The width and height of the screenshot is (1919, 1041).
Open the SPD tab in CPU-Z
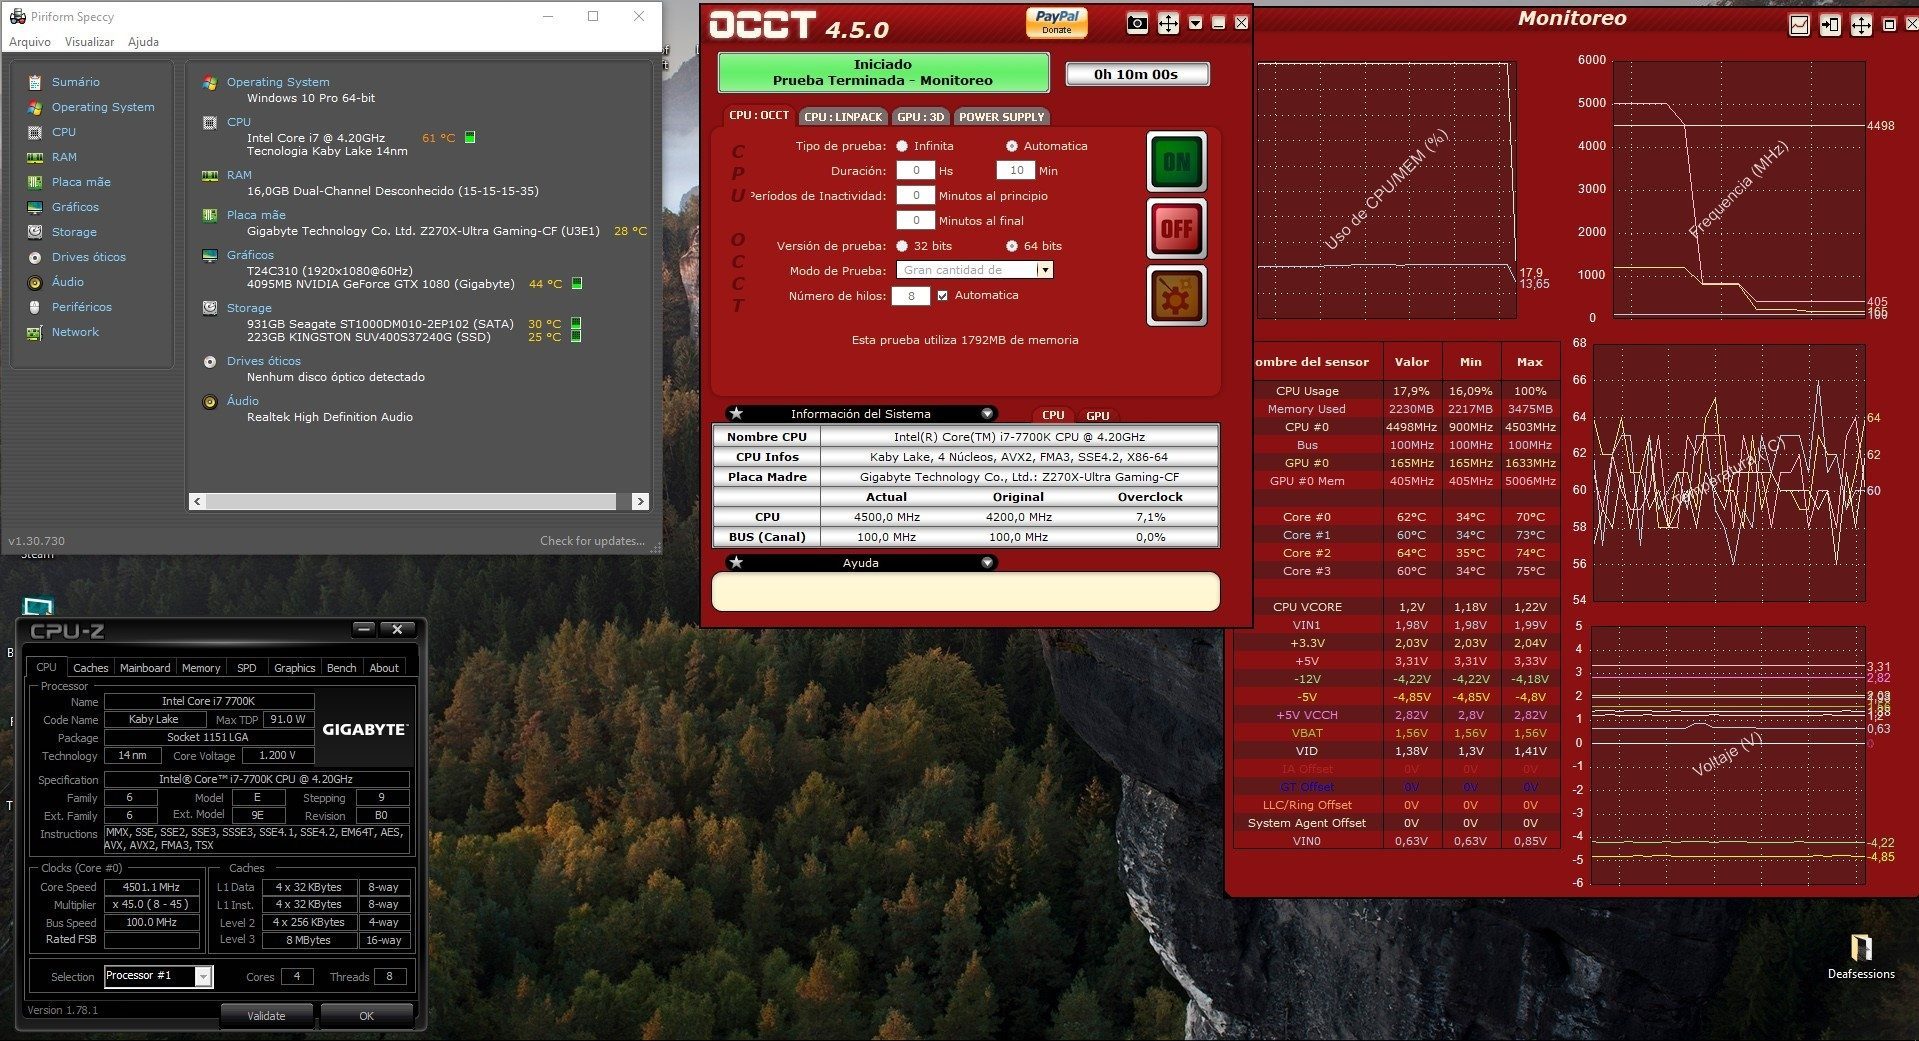[x=247, y=668]
